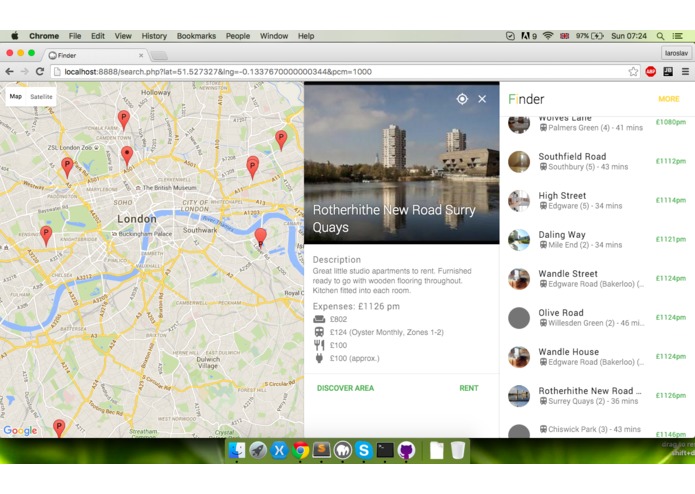Screen dimensions: 695x494
Task: Open GitHub Desktop from the dock
Action: click(406, 451)
